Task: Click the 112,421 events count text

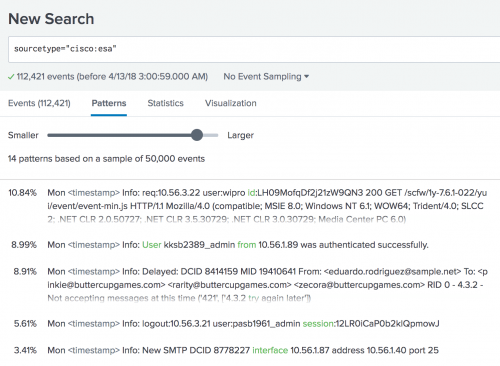Action: [x=112, y=77]
